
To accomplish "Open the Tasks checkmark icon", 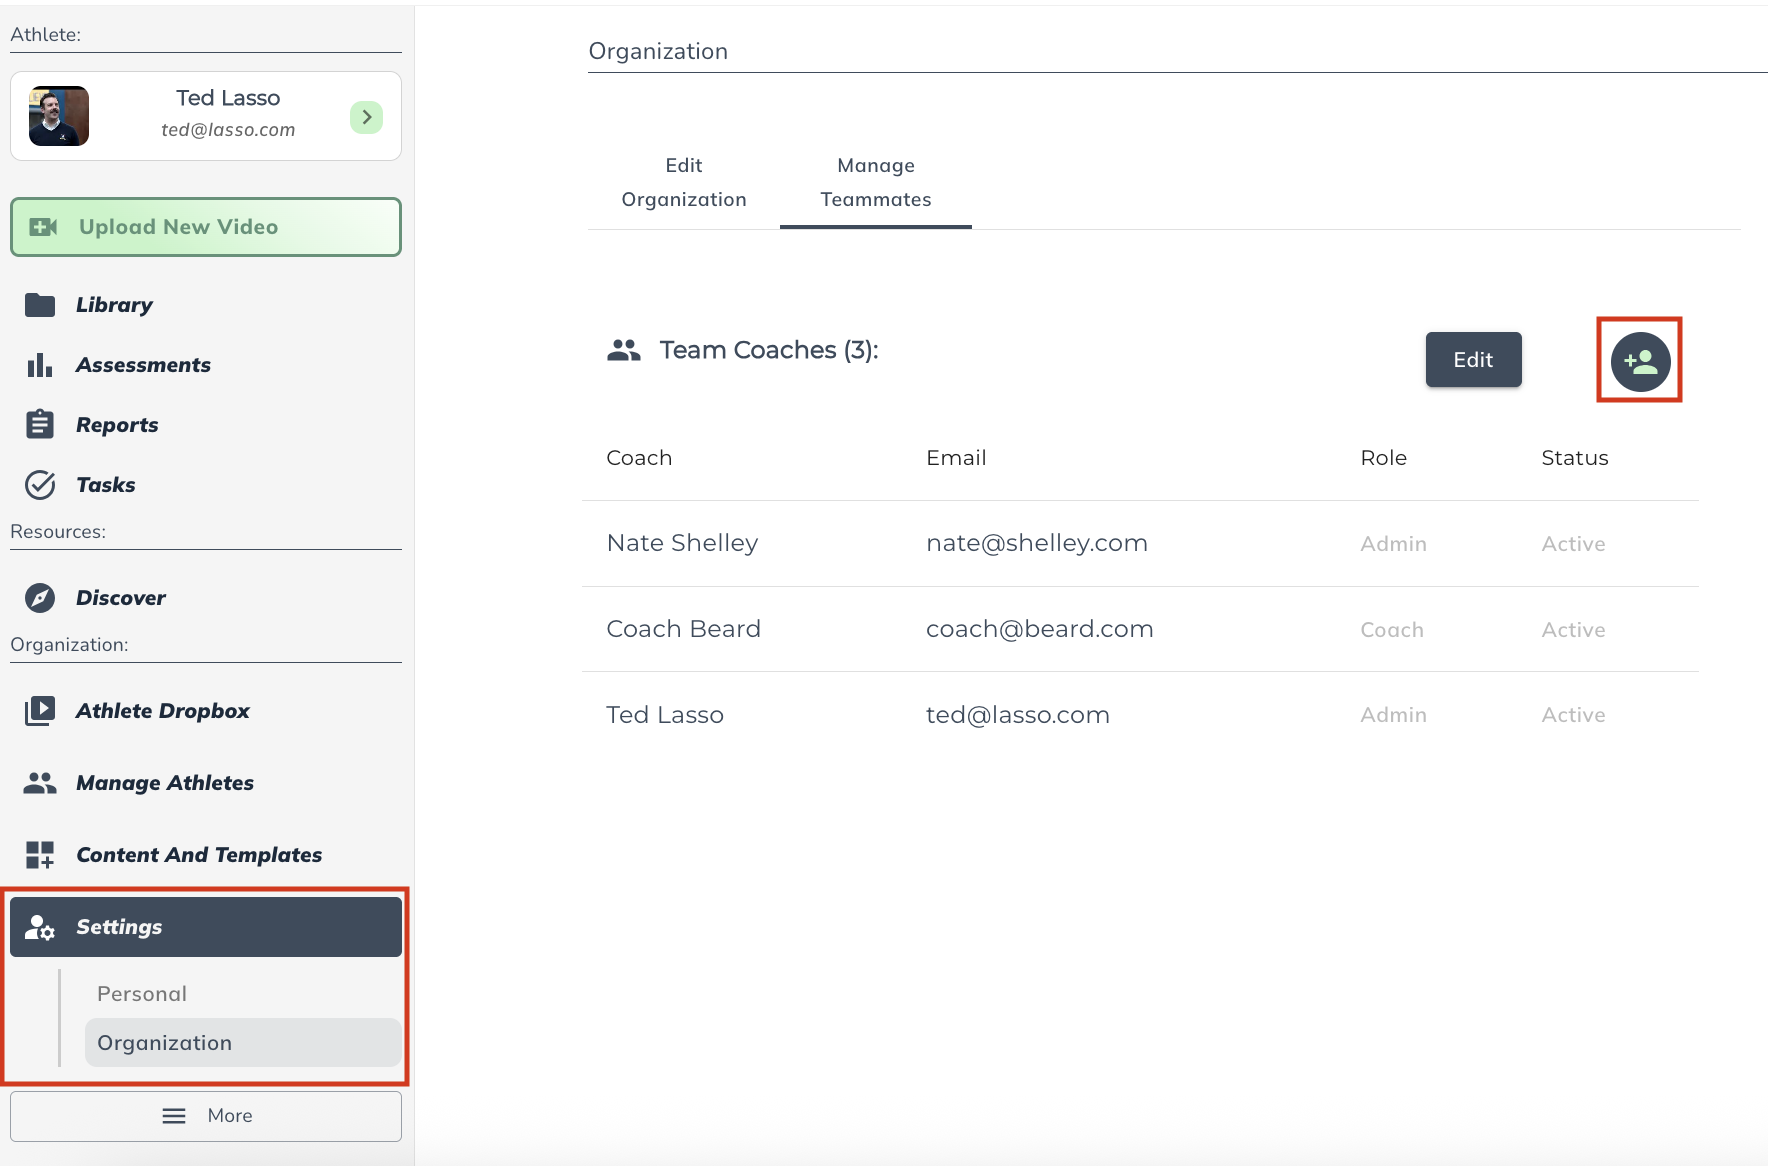I will point(40,485).
